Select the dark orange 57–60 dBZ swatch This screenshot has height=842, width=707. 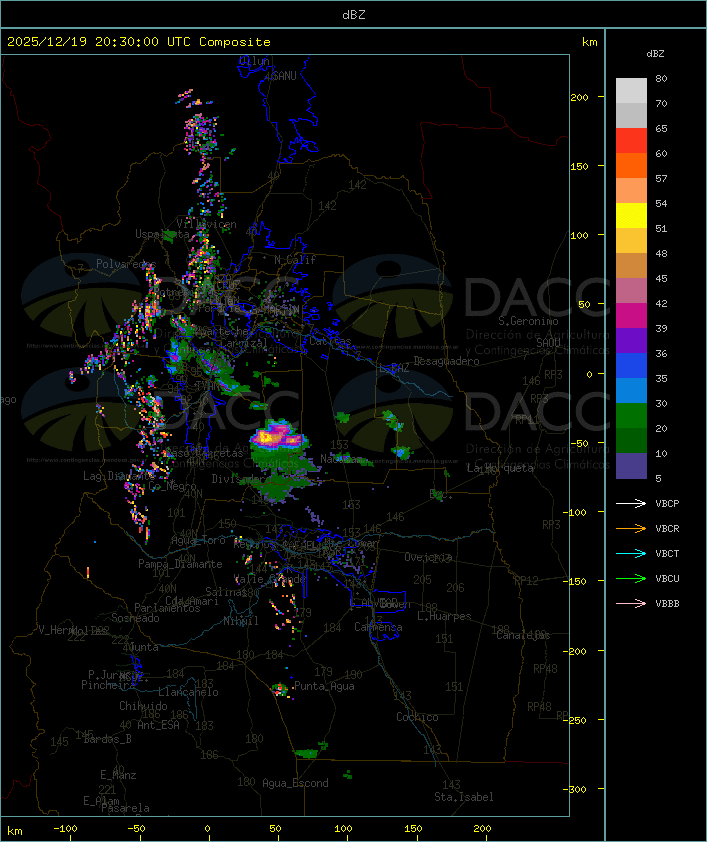tap(631, 165)
